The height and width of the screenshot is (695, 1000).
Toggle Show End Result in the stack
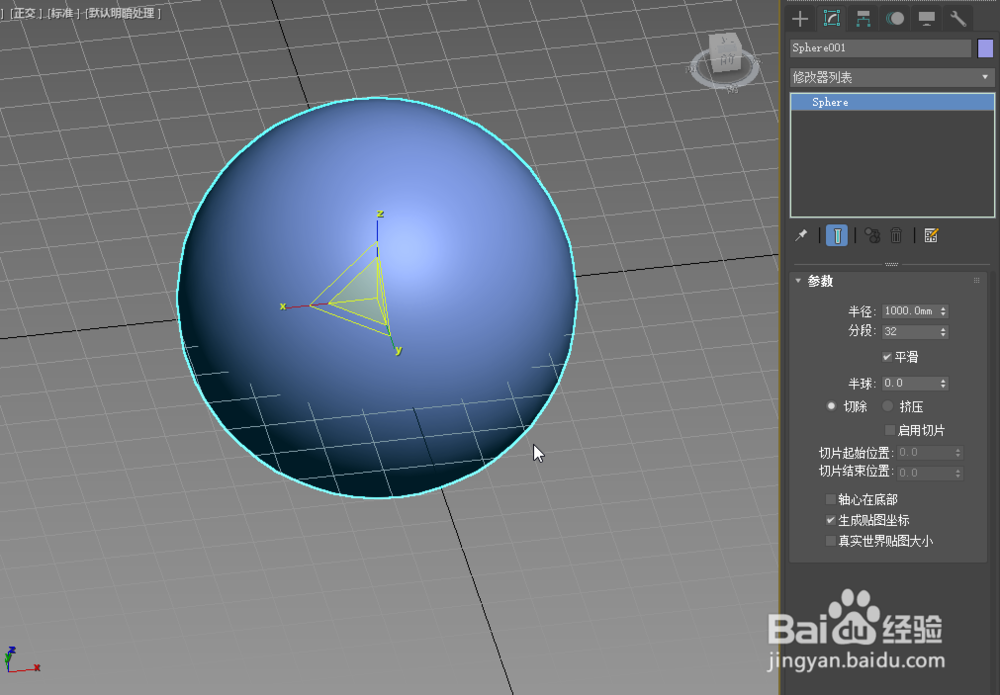(836, 235)
